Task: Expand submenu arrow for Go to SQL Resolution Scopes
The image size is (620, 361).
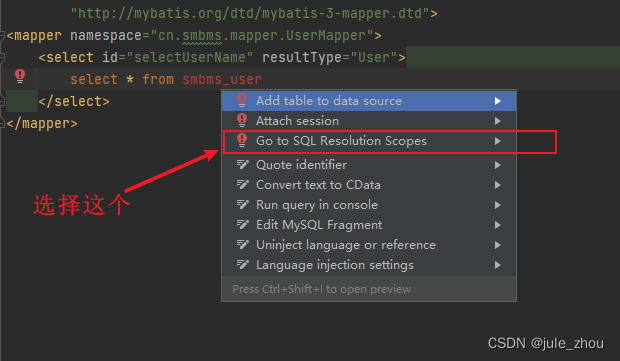Action: 497,141
